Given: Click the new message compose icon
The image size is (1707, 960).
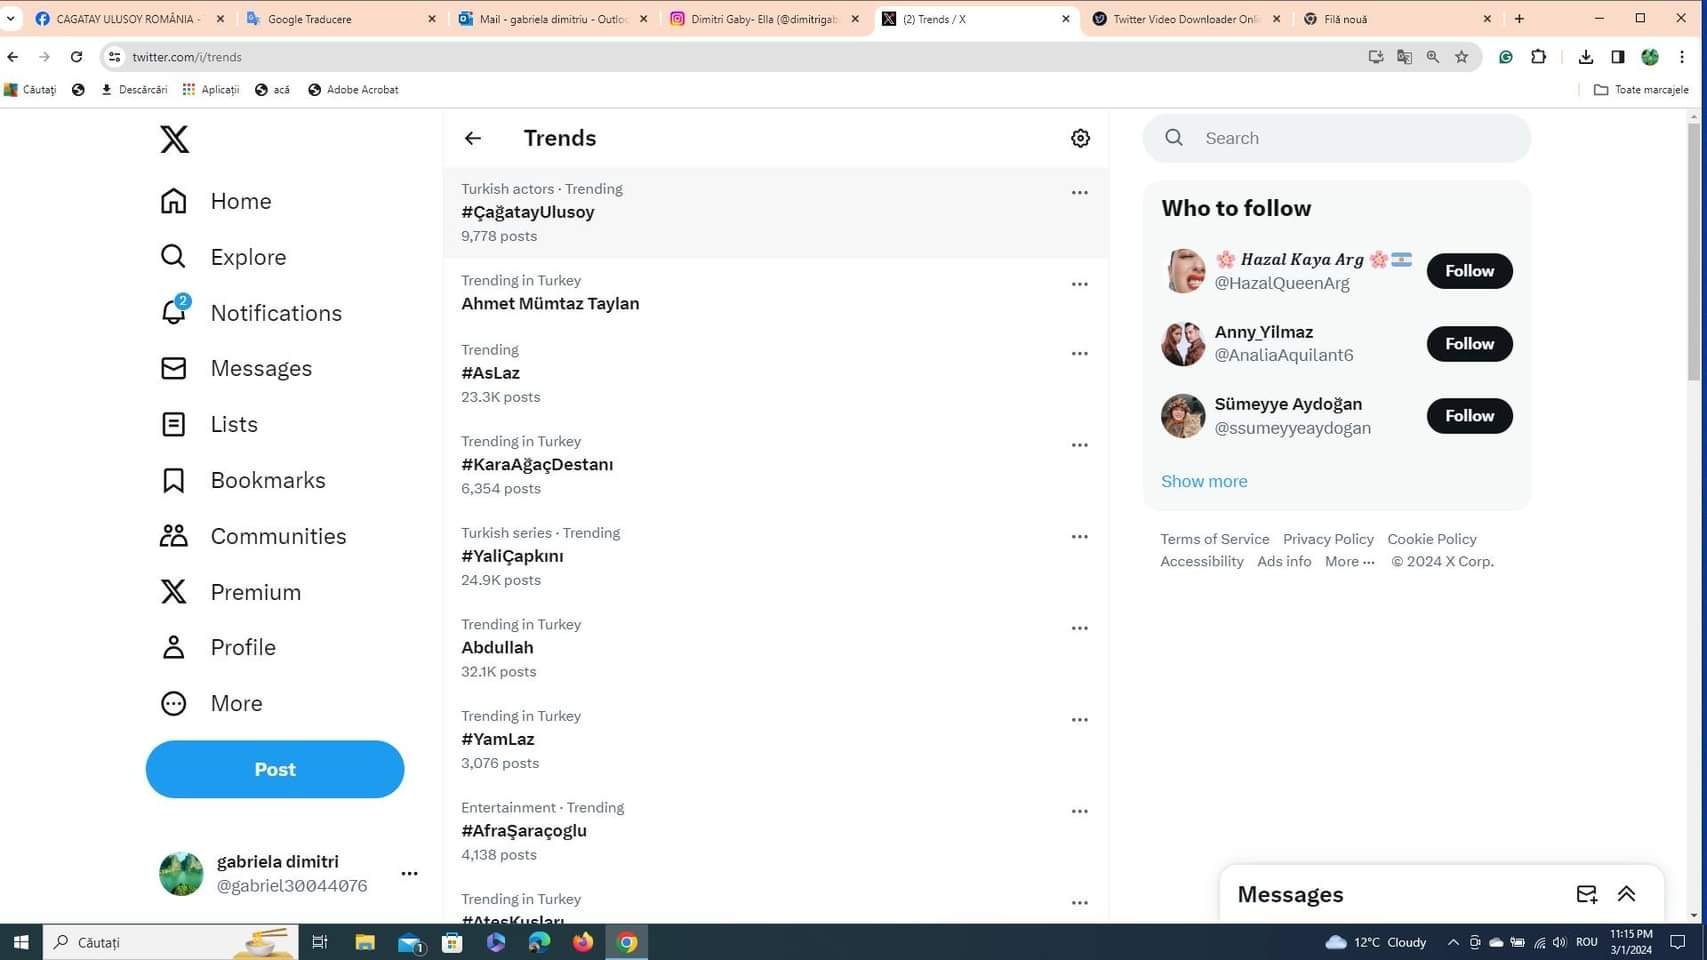Looking at the screenshot, I should [x=1586, y=894].
